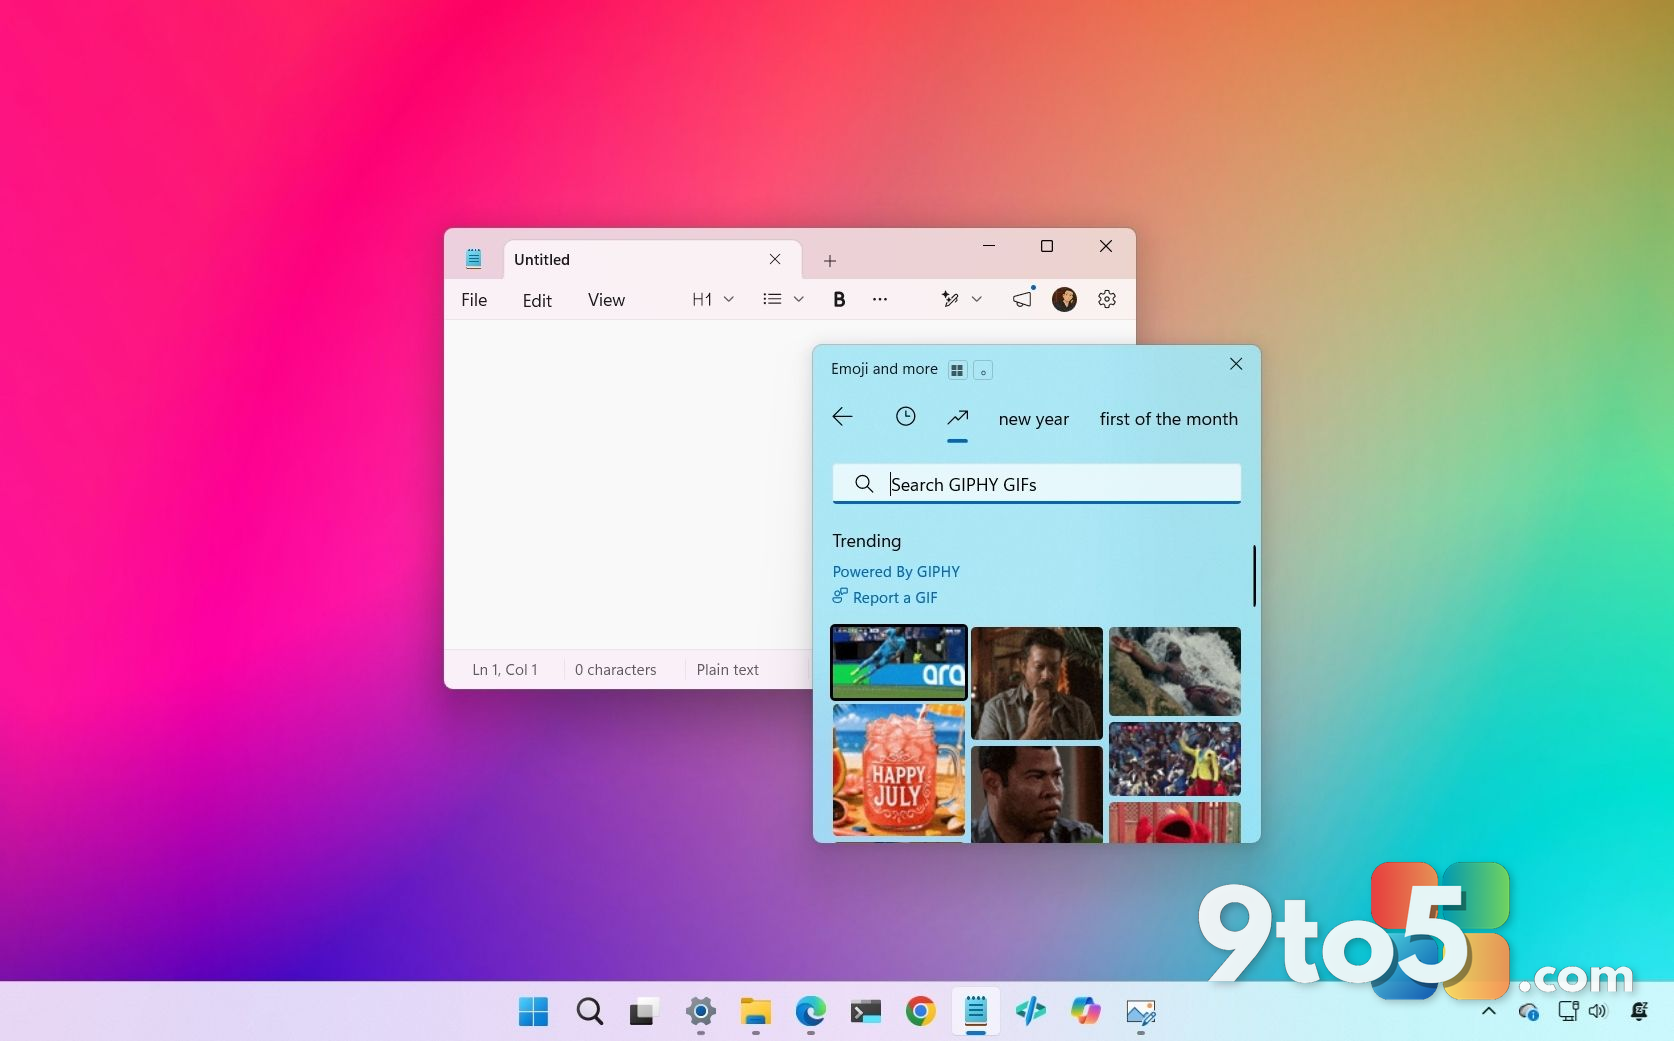The width and height of the screenshot is (1674, 1041).
Task: Open Task View on taskbar
Action: click(644, 1012)
